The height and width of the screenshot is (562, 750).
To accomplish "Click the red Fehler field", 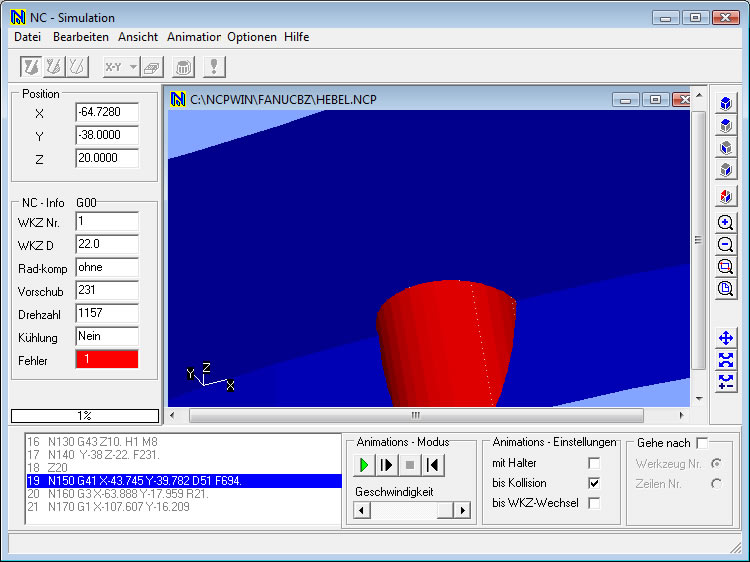I will tap(107, 359).
